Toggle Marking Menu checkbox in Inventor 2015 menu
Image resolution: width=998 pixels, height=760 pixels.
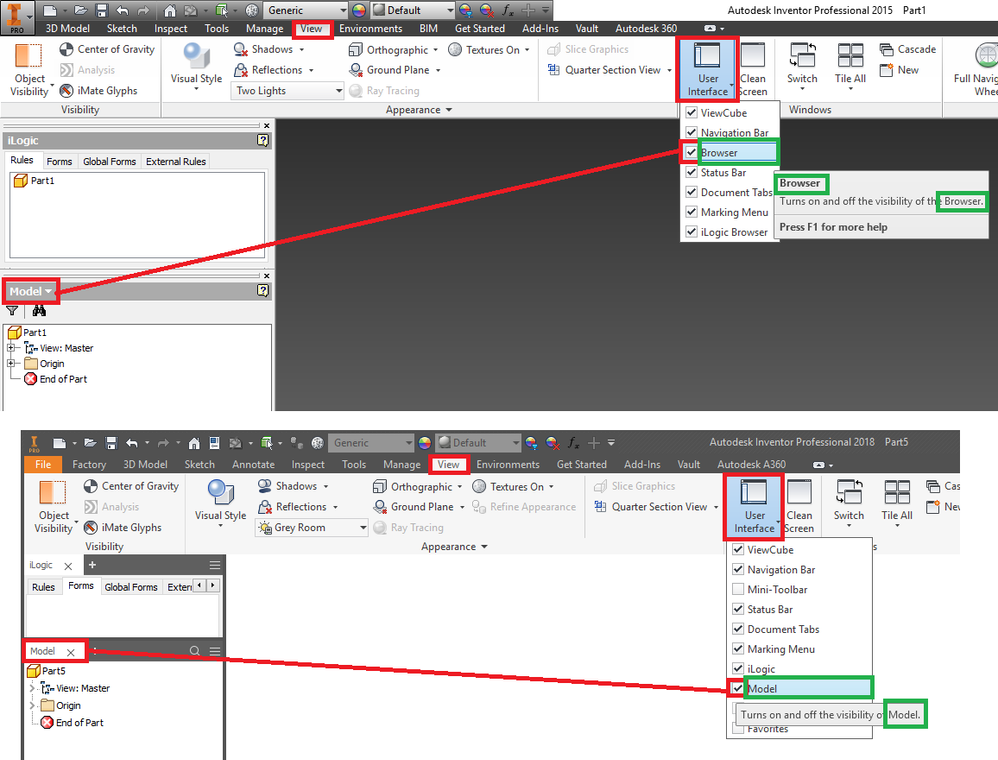tap(691, 212)
